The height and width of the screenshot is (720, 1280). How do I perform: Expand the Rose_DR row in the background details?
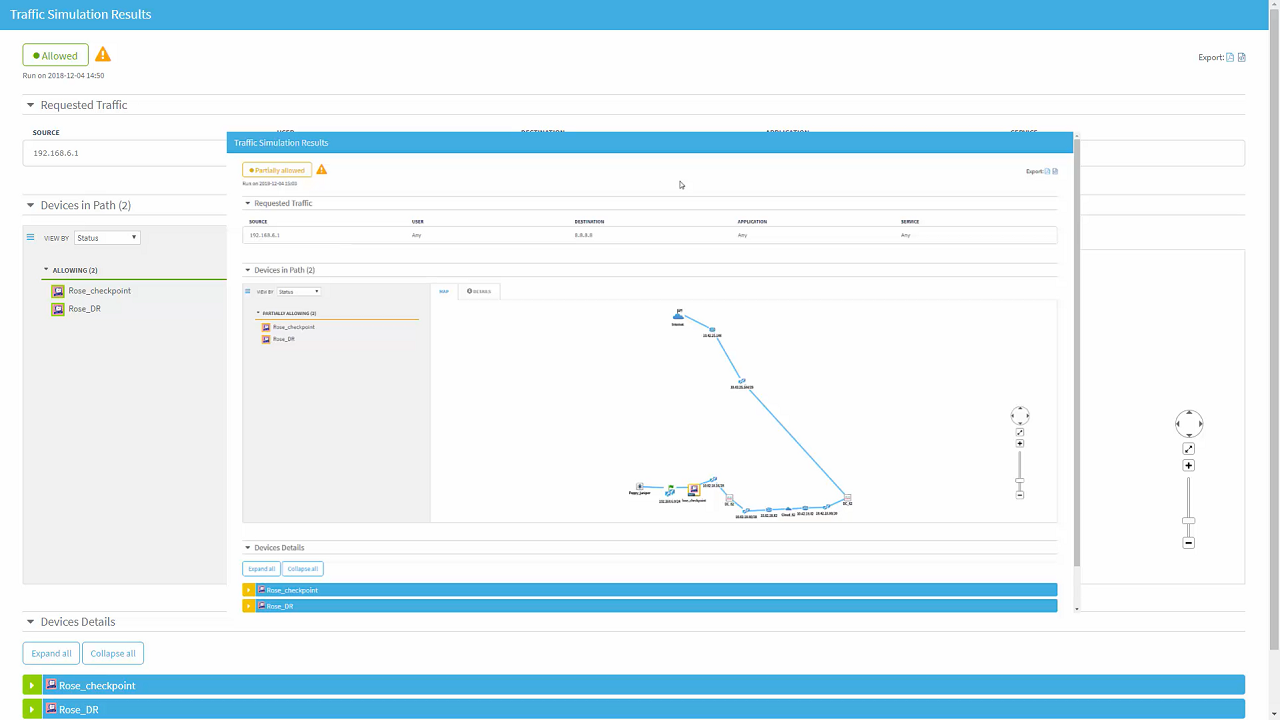32,709
